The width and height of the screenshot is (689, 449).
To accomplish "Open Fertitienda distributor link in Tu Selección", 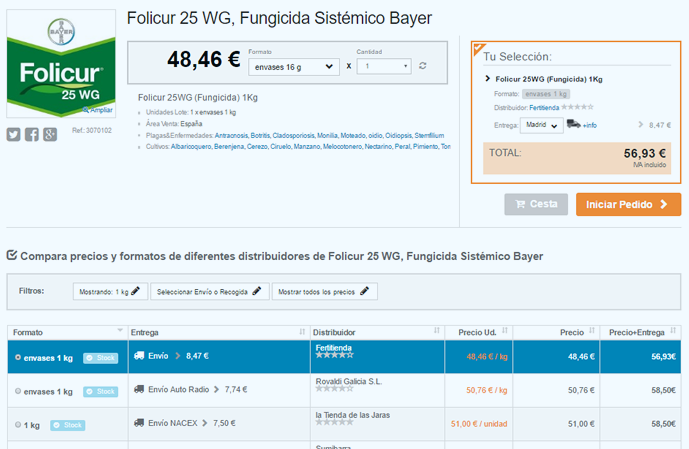I will pos(544,108).
